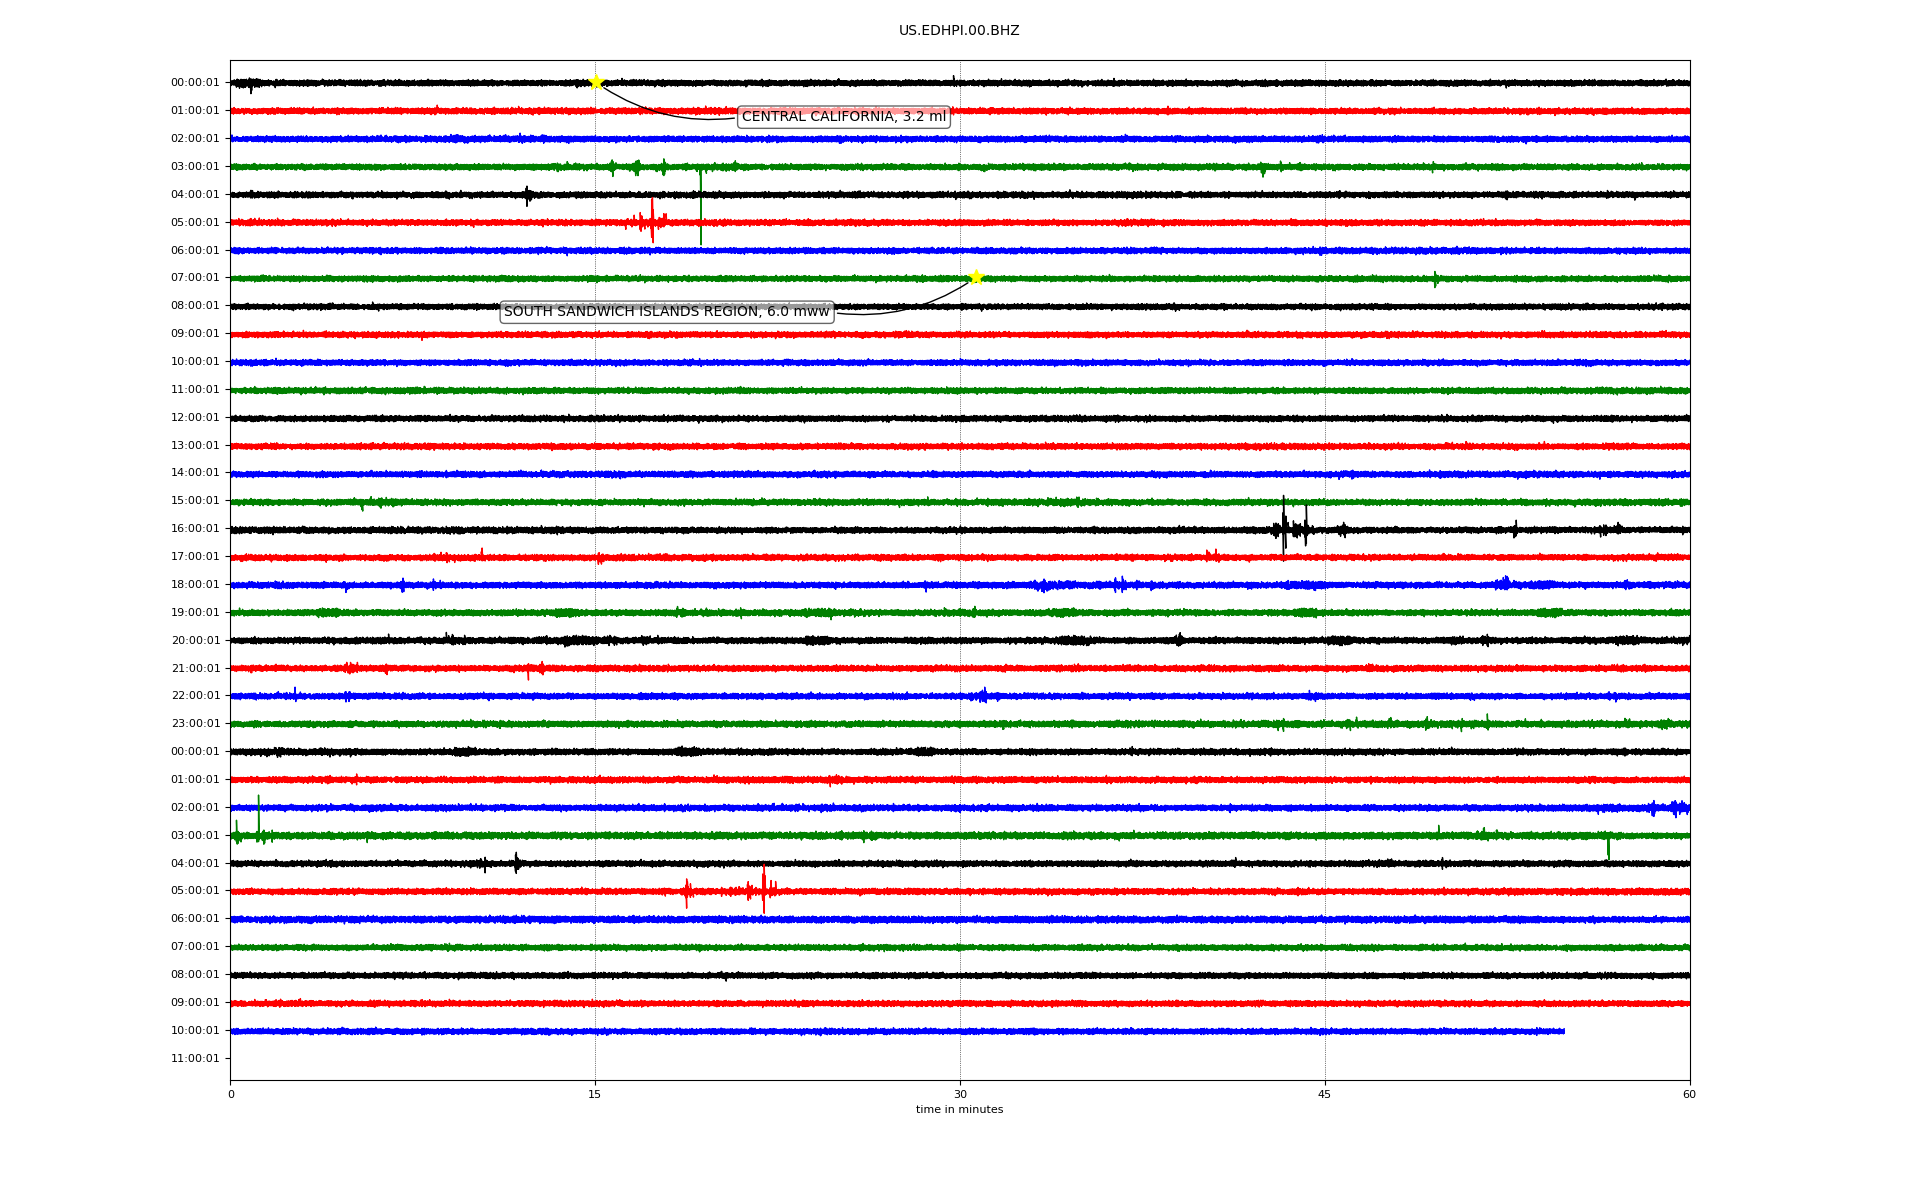
Task: Click the 12:00:01 row label
Action: point(195,418)
